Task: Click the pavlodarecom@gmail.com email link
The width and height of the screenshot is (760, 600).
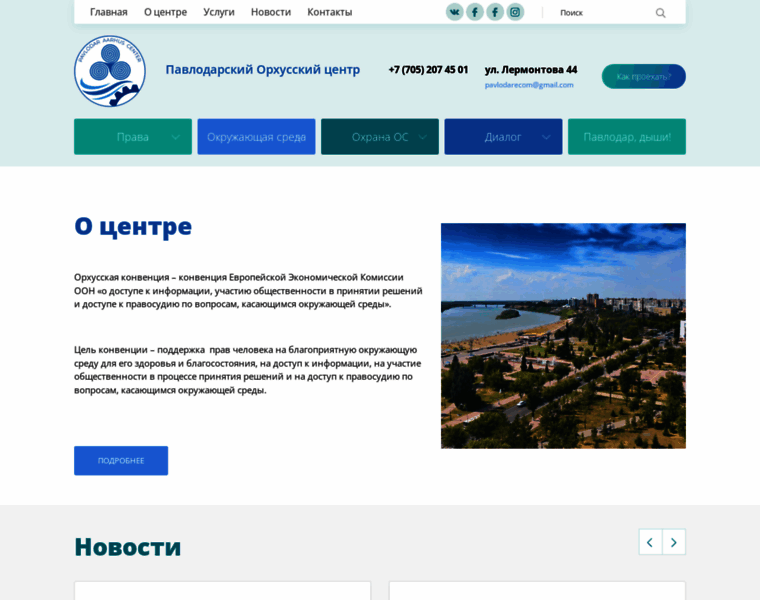Action: (x=529, y=85)
